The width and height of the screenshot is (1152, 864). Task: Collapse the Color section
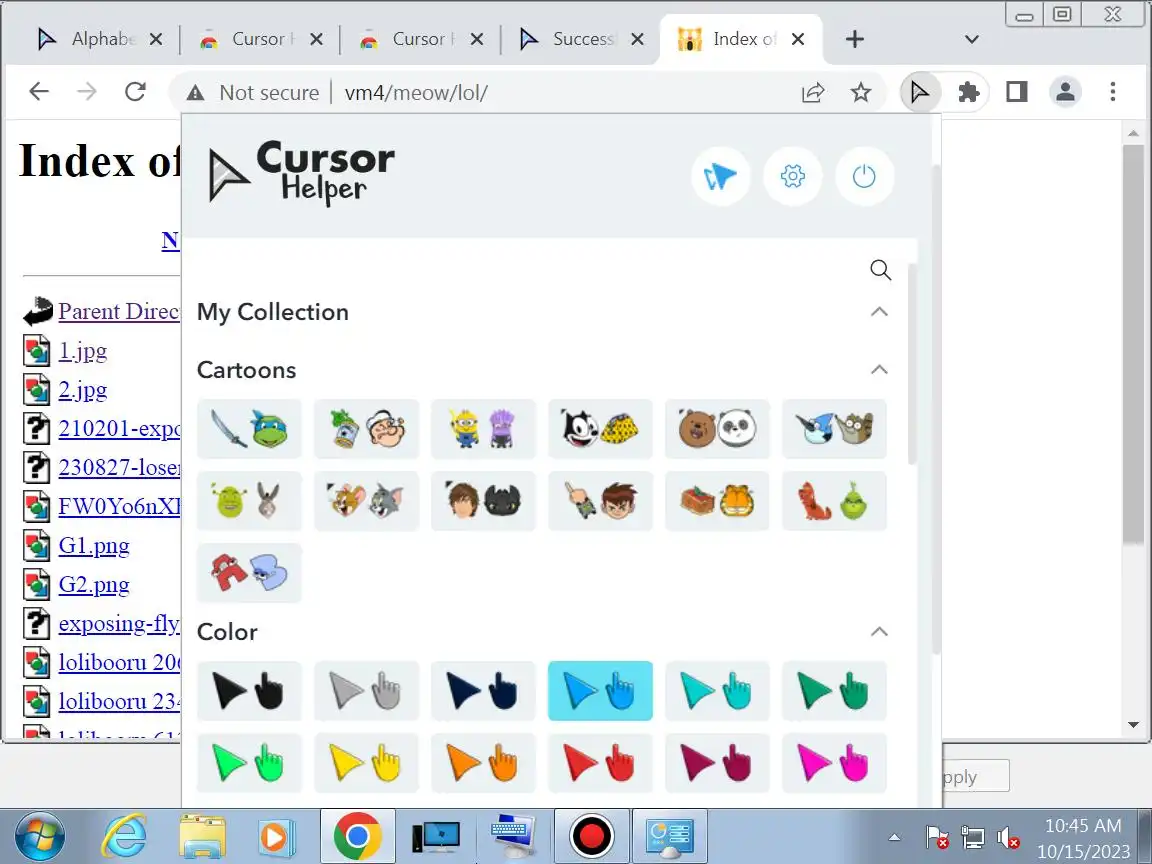coord(879,632)
